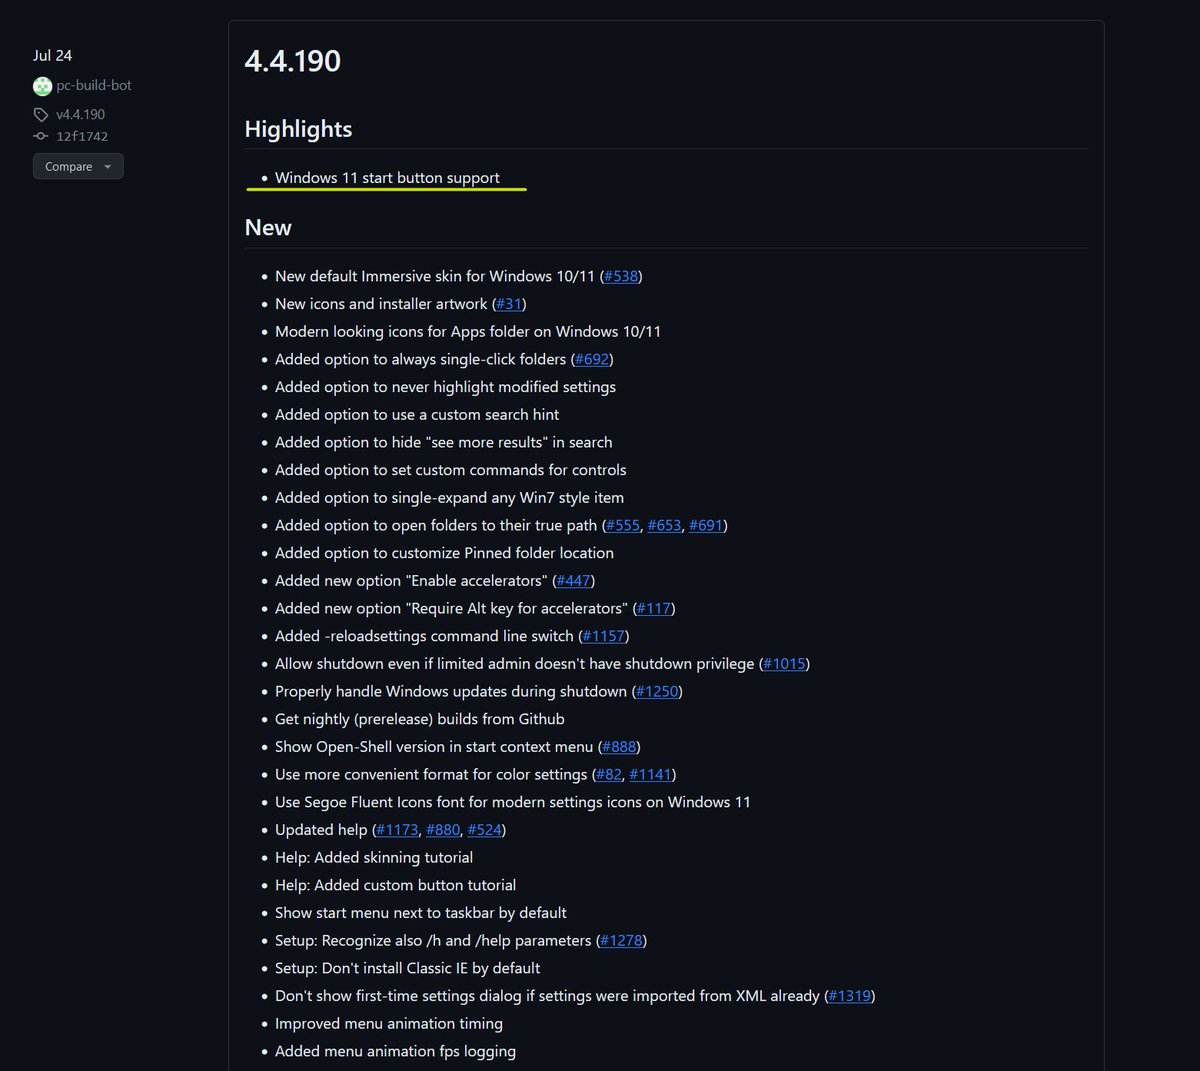Open the v4.4.190 tag link
The width and height of the screenshot is (1200, 1071).
click(80, 115)
